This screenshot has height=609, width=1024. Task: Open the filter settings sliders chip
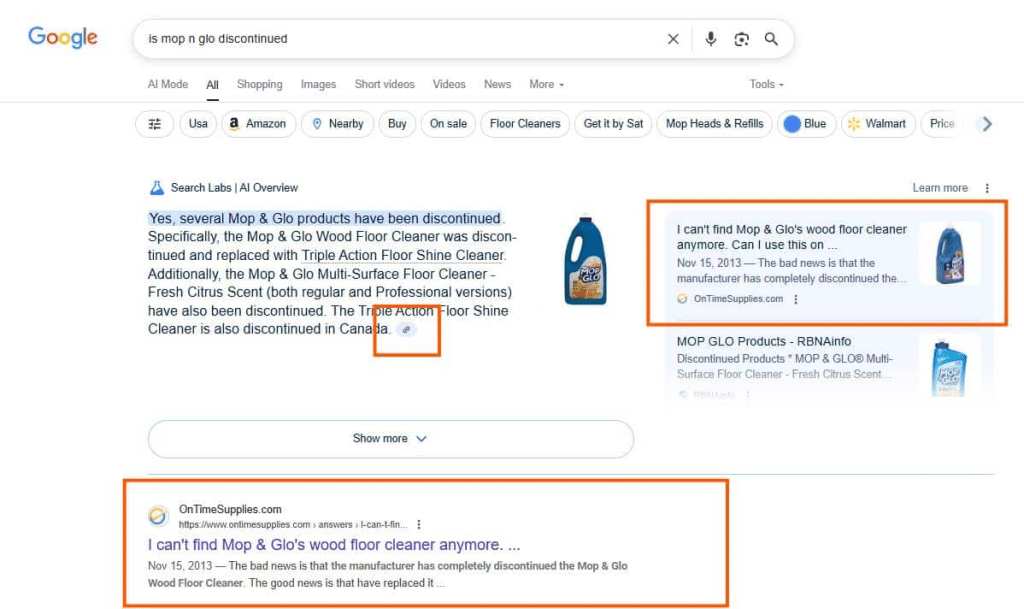(155, 124)
